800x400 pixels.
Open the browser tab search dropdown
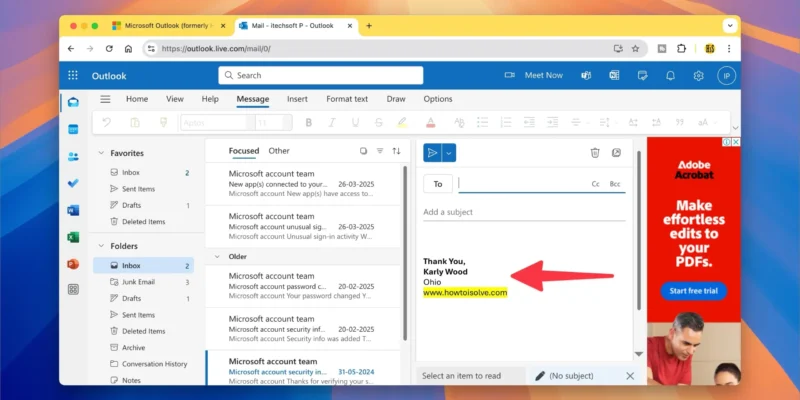(x=730, y=26)
